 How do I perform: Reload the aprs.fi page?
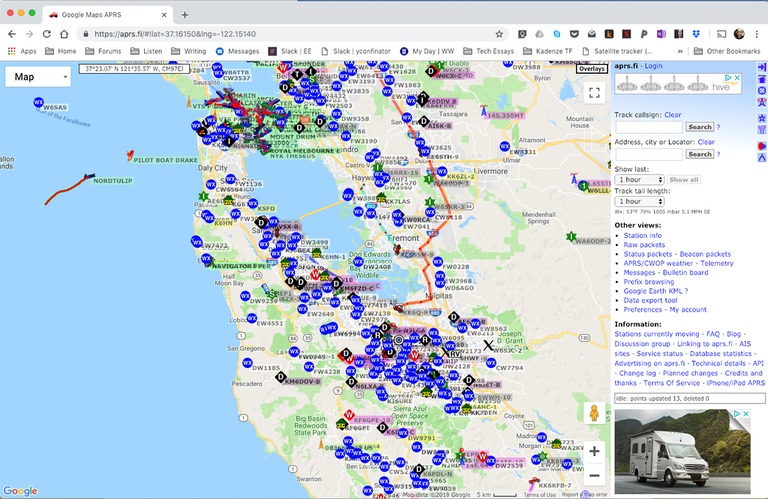pyautogui.click(x=47, y=34)
